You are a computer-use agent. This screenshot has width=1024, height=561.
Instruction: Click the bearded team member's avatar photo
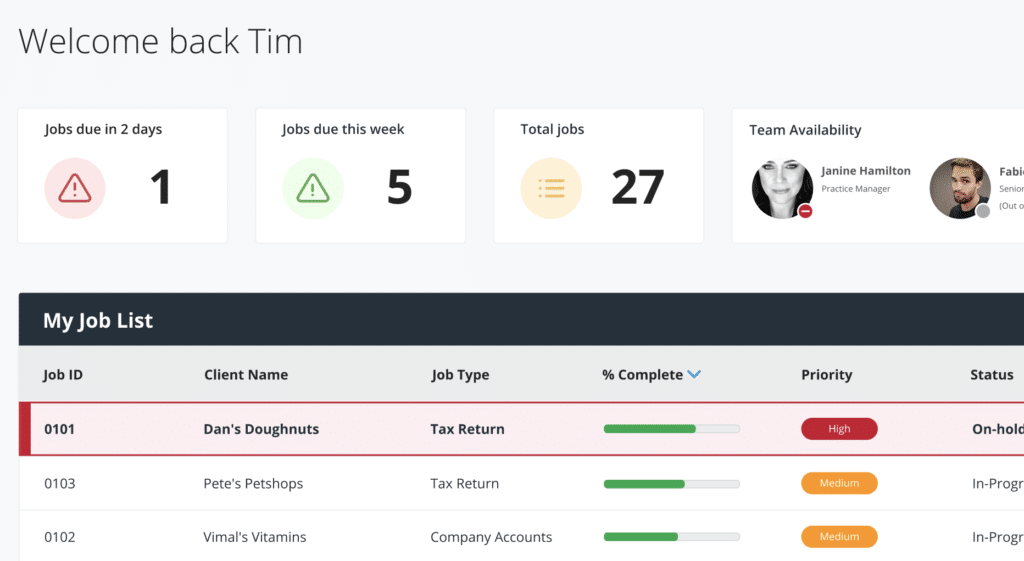pyautogui.click(x=960, y=187)
